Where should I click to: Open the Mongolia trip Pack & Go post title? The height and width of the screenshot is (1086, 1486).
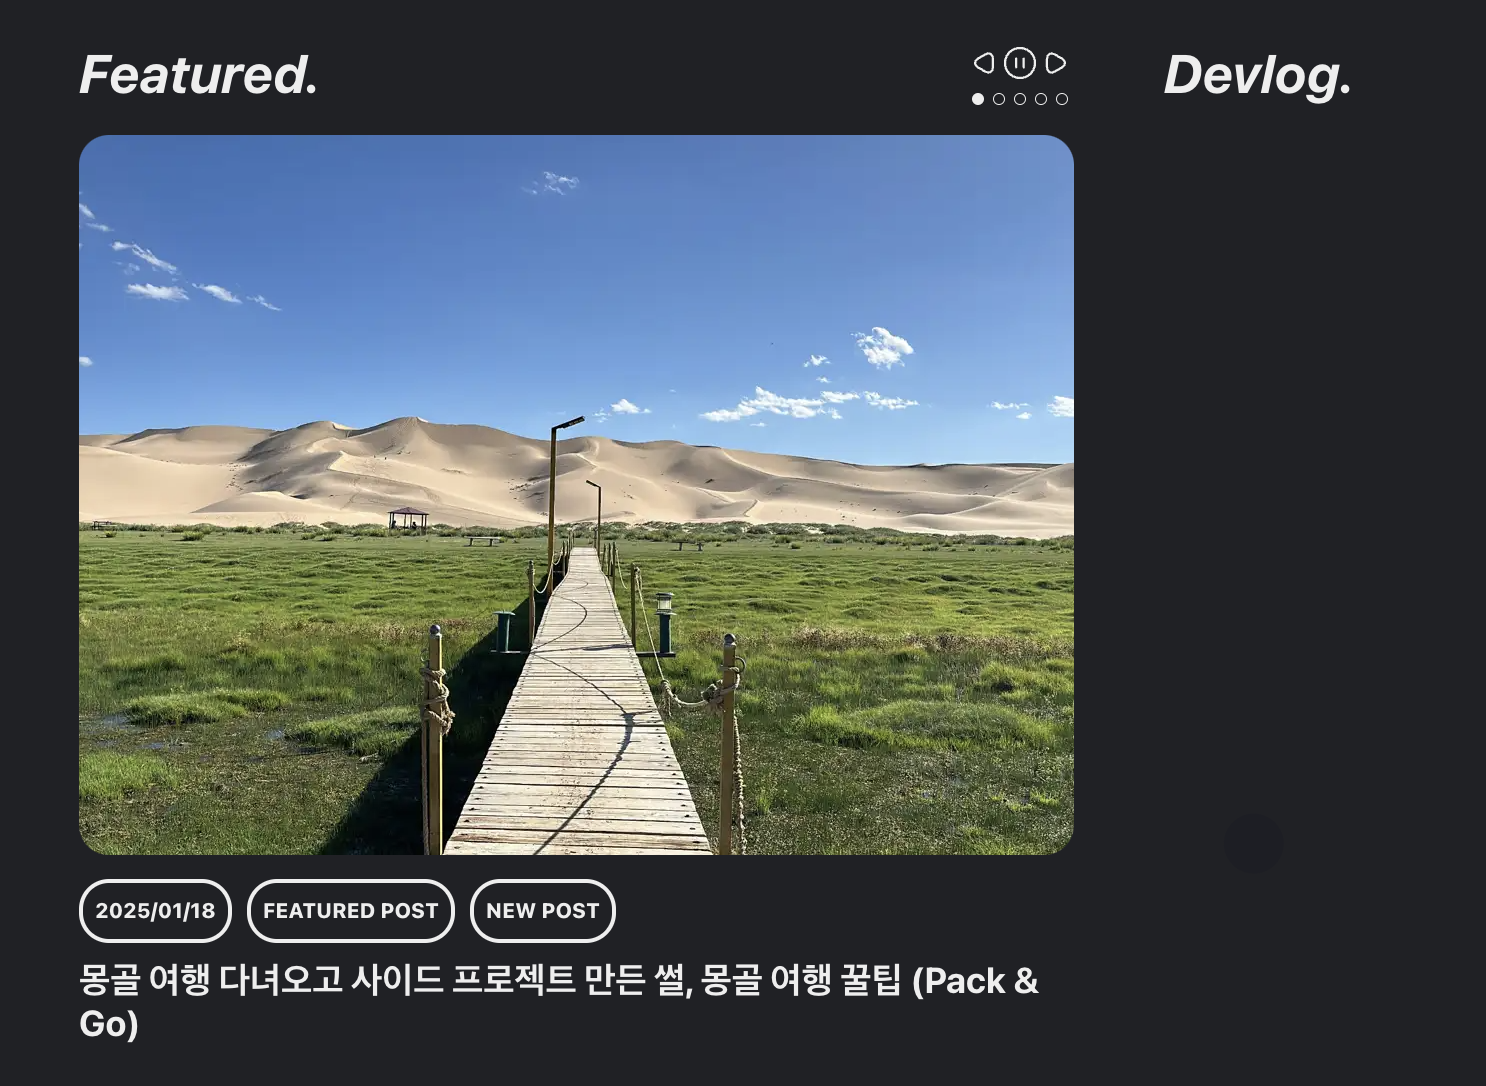pos(559,1002)
